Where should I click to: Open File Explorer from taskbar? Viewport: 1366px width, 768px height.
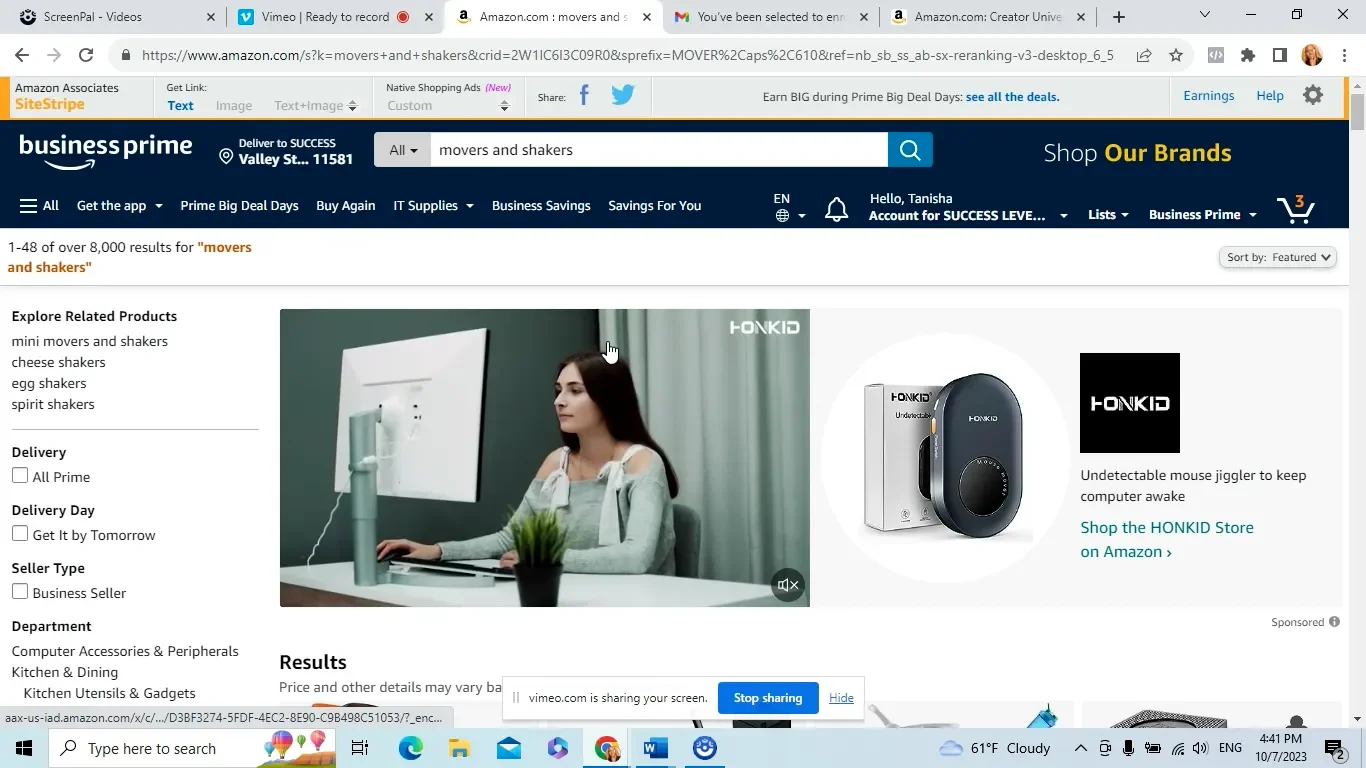click(459, 748)
